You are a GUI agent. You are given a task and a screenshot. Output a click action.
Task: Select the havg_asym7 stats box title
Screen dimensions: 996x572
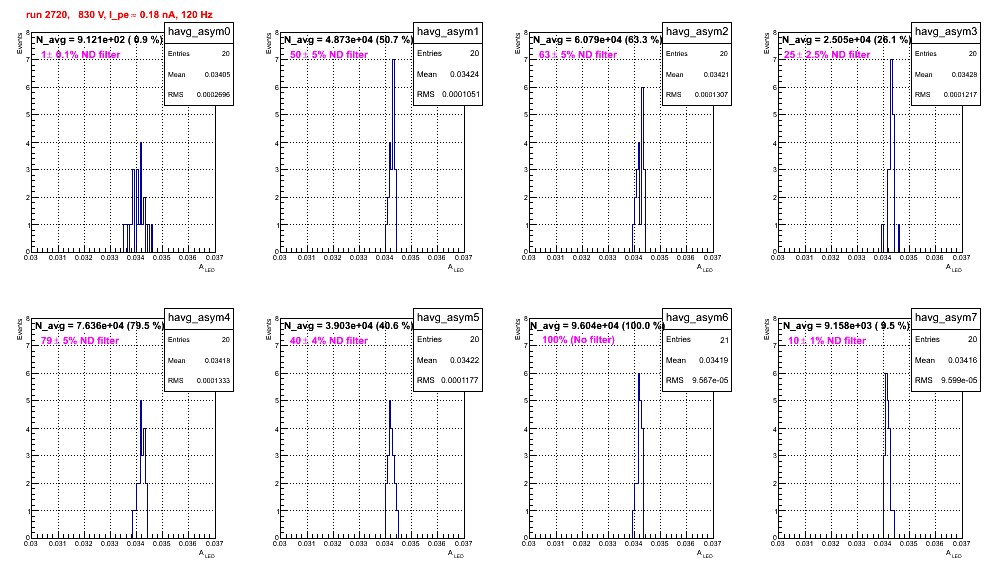[946, 318]
